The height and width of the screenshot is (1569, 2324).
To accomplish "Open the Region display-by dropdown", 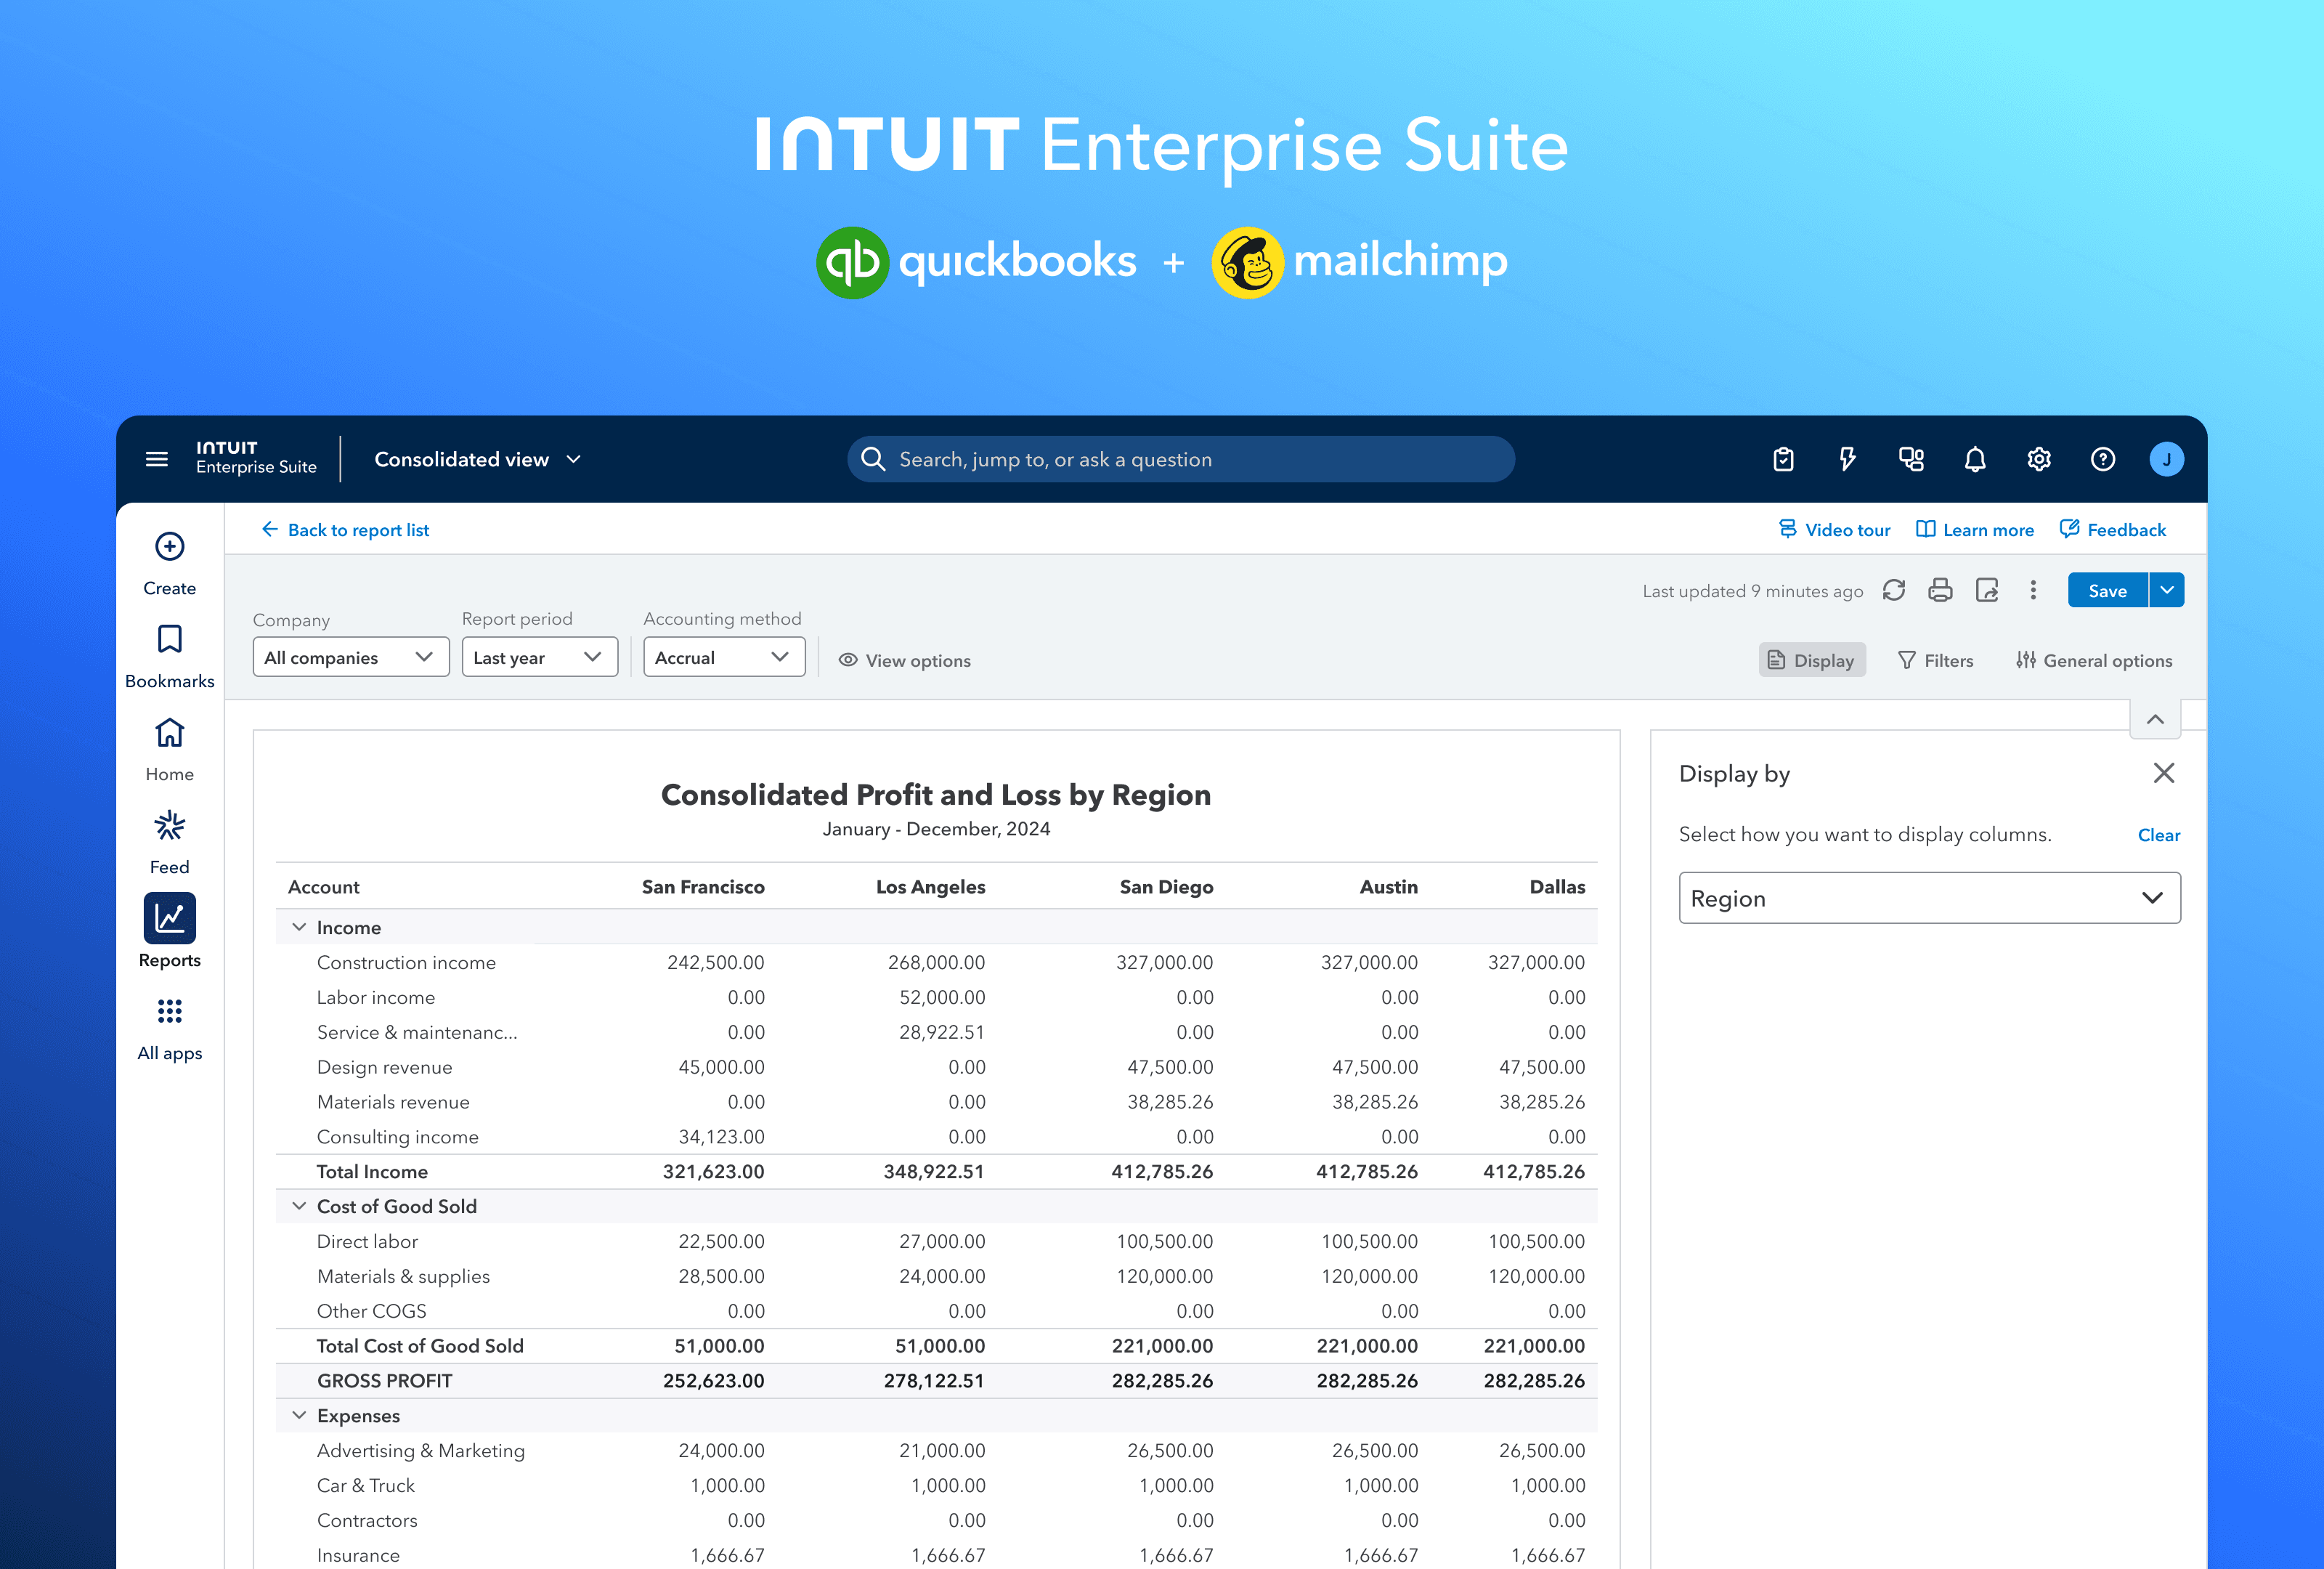I will point(1929,898).
